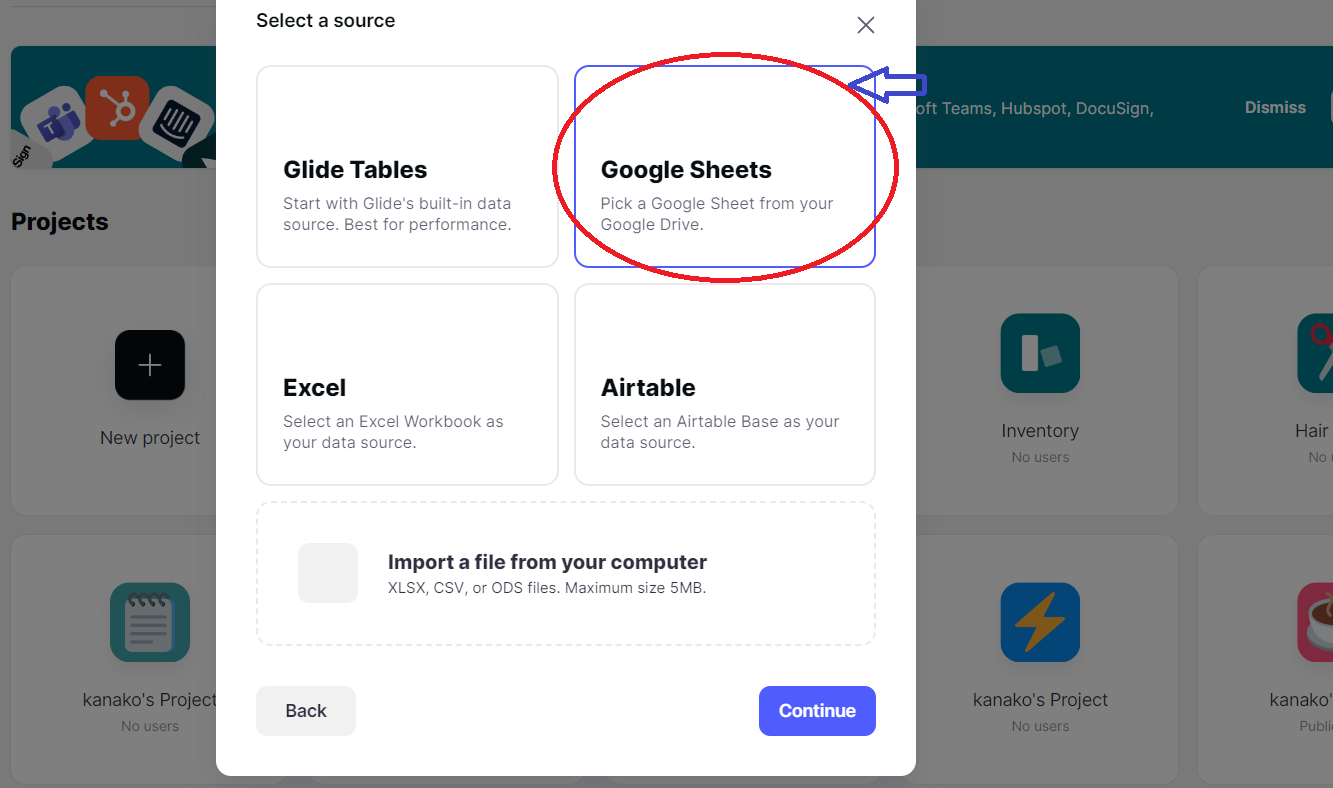Select the Airtable source option

click(725, 384)
